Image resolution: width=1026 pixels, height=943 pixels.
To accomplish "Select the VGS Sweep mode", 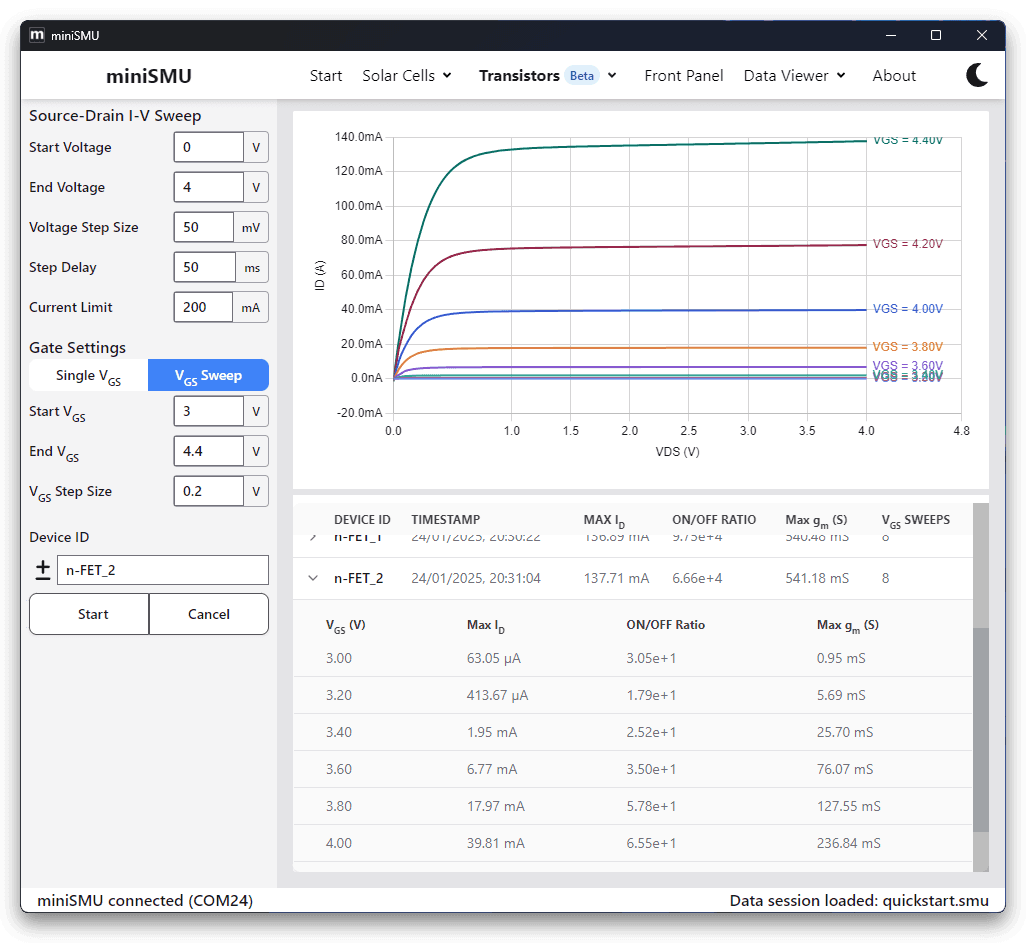I will click(208, 376).
